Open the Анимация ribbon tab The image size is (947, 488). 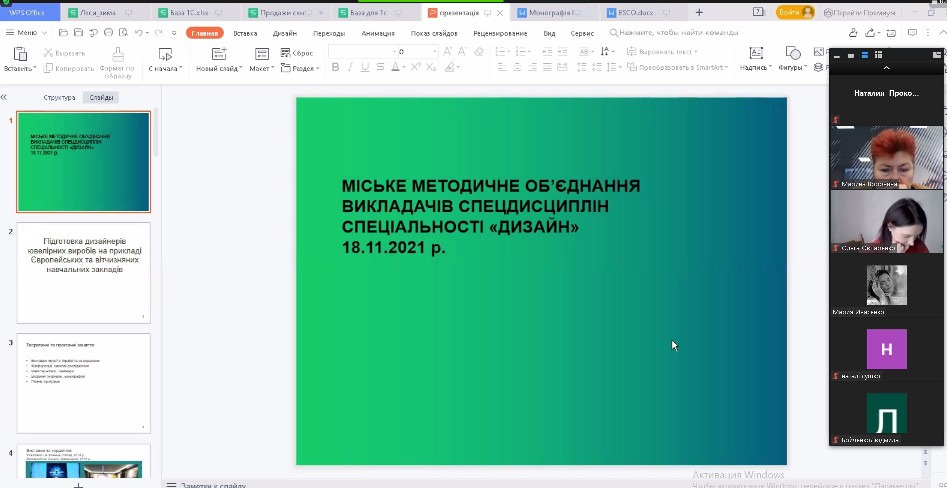tap(377, 33)
